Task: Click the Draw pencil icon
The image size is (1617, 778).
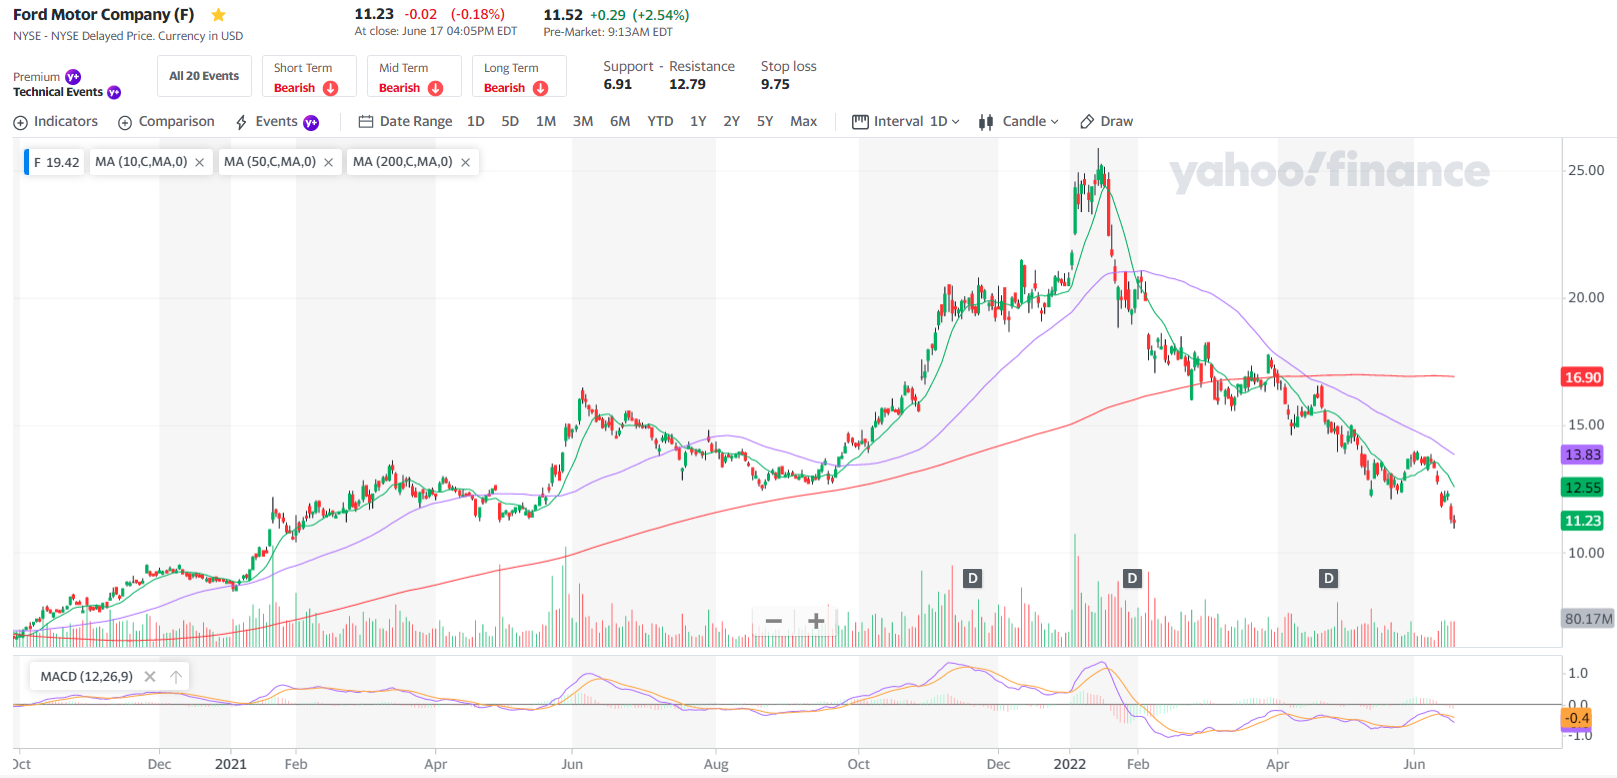Action: [x=1087, y=122]
